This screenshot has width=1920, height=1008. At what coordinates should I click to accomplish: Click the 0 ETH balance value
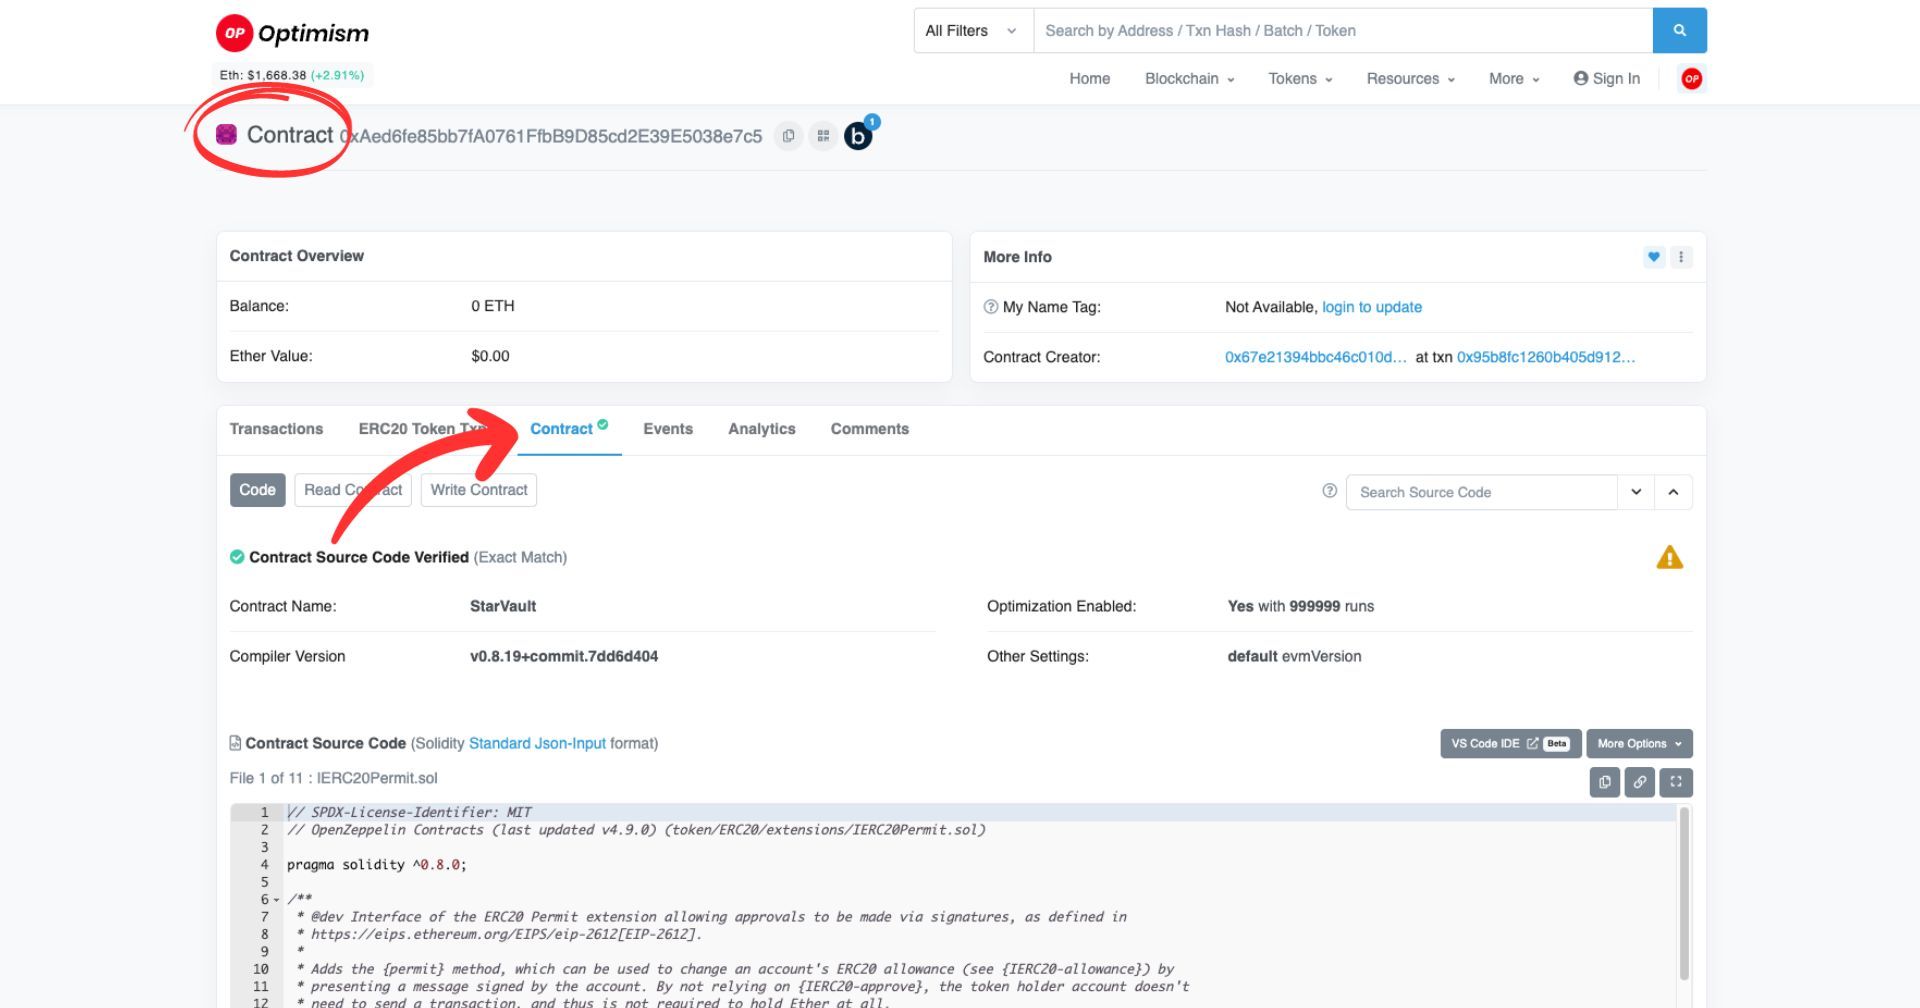pyautogui.click(x=493, y=306)
